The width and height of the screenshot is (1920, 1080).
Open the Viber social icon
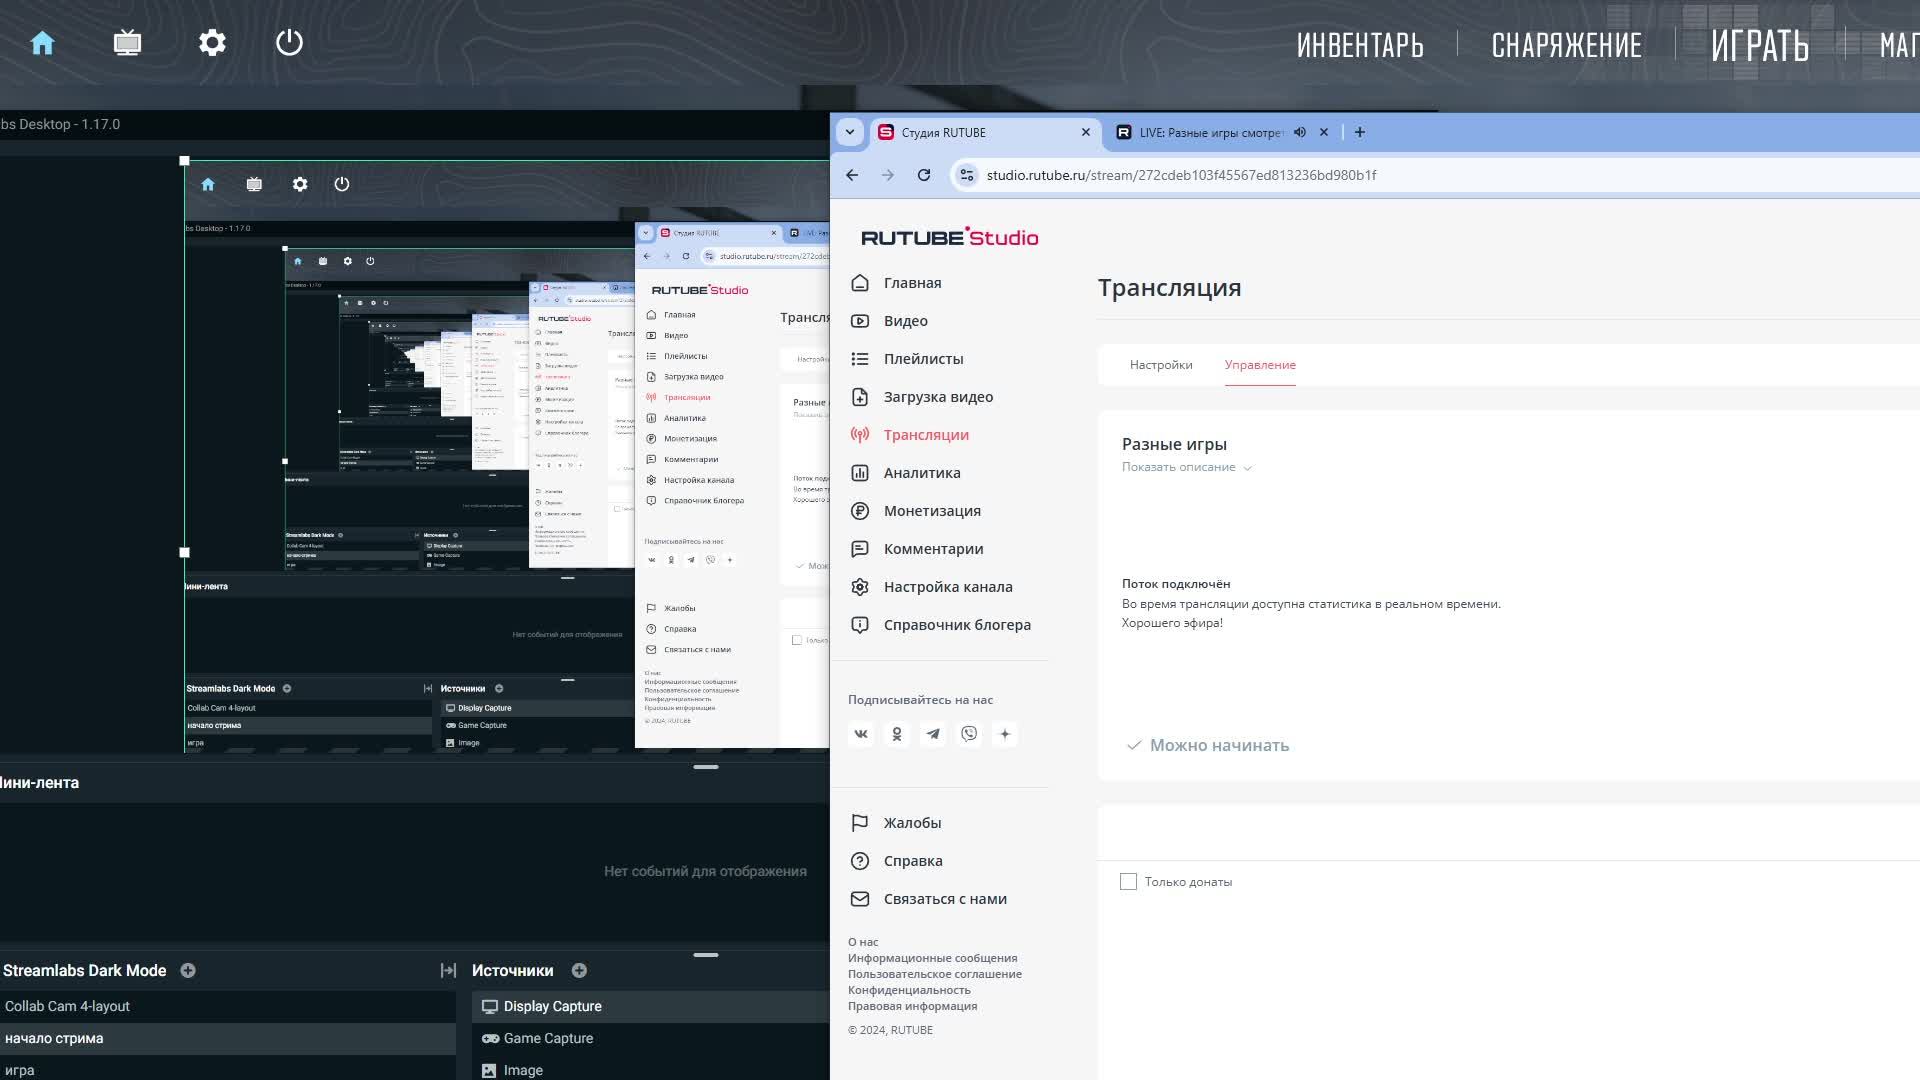pyautogui.click(x=969, y=734)
